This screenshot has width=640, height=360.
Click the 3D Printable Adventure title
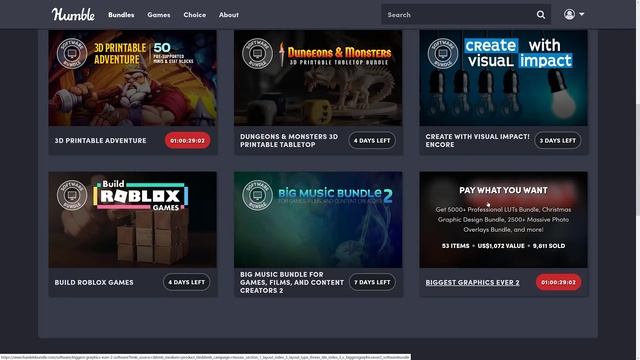click(x=100, y=140)
